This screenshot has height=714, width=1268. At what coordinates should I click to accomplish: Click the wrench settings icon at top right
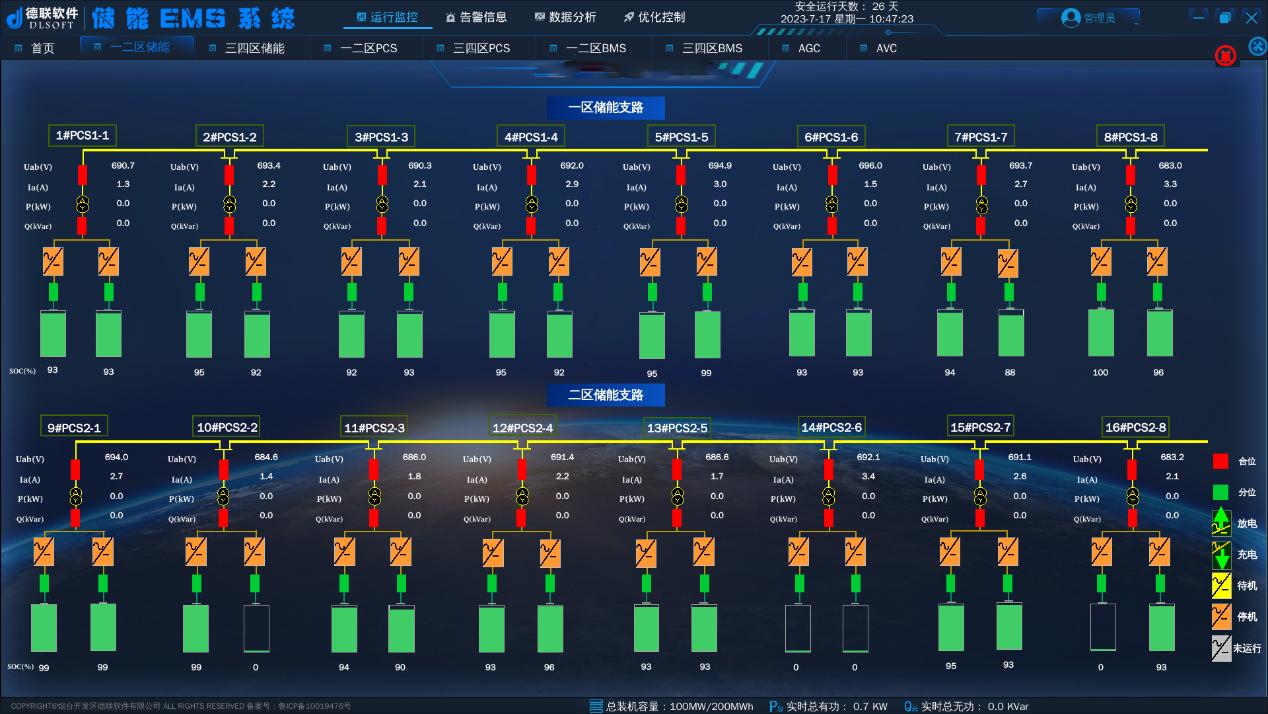(x=1257, y=47)
